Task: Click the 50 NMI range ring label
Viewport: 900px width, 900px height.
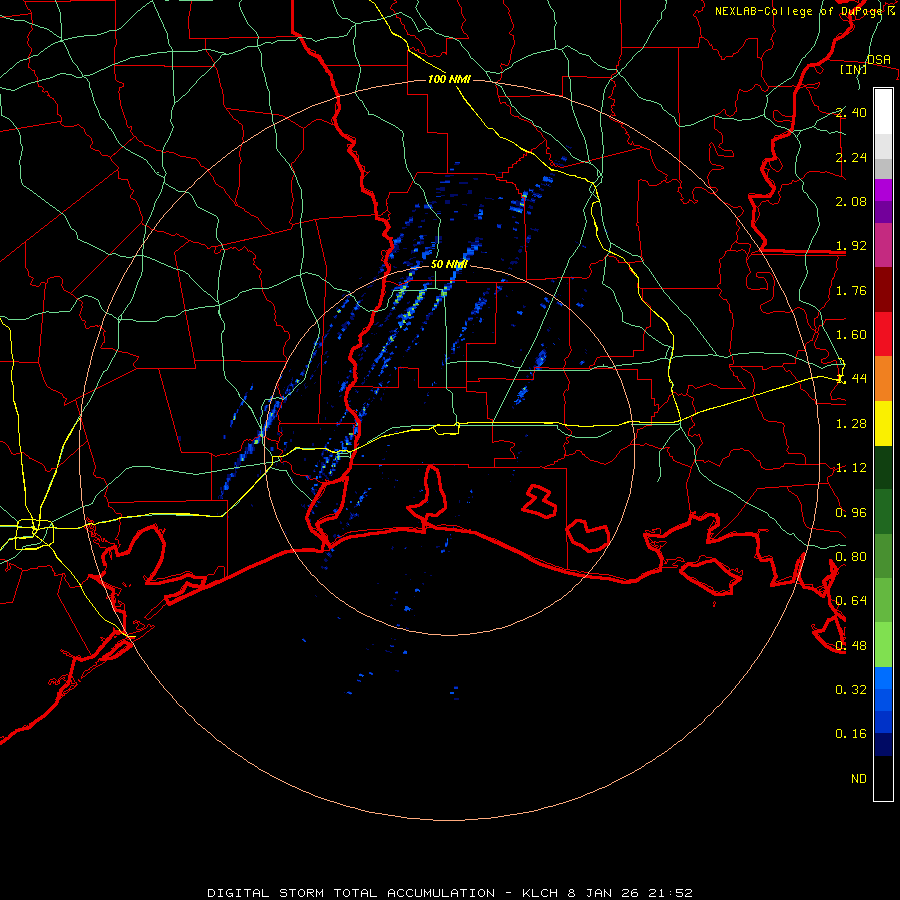Action: tap(449, 264)
